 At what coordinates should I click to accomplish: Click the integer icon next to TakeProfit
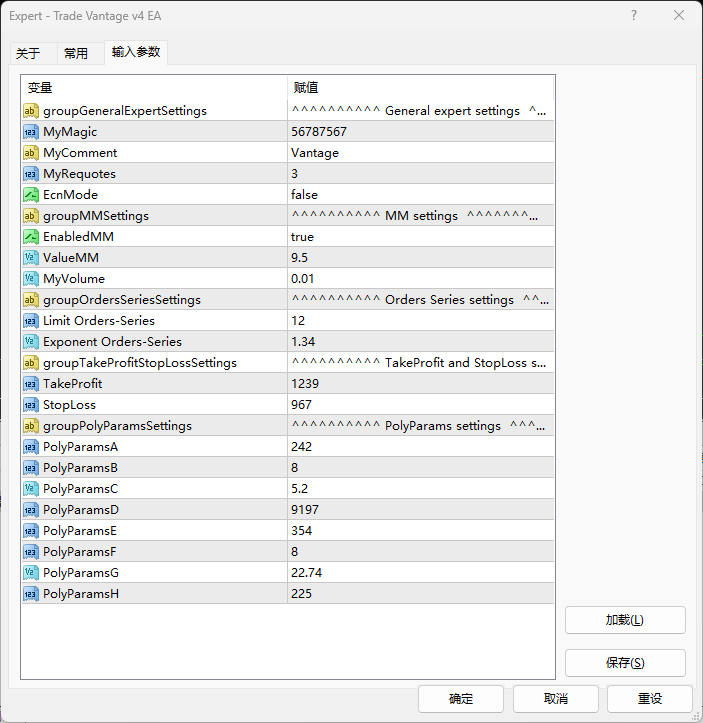(31, 384)
